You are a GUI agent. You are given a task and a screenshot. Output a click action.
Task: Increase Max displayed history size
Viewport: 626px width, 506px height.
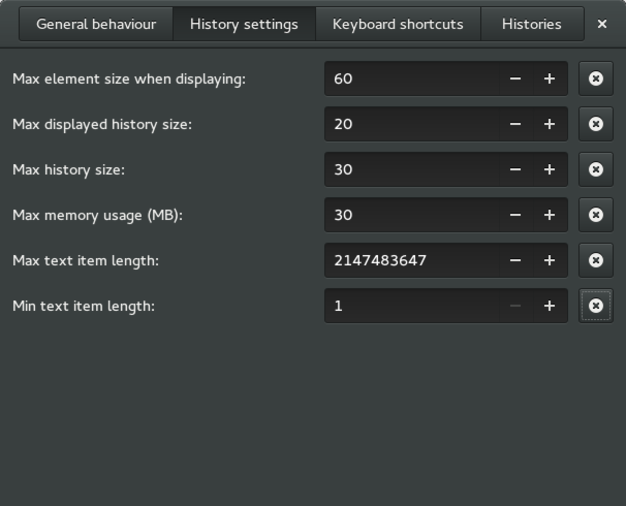pyautogui.click(x=550, y=124)
